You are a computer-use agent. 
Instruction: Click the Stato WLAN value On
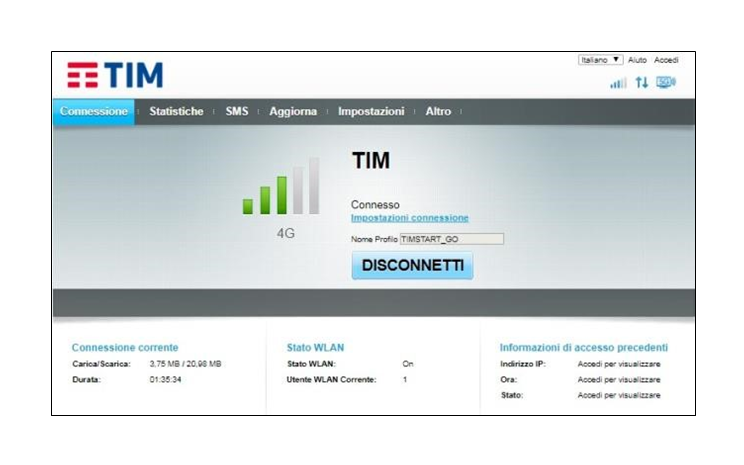(408, 364)
